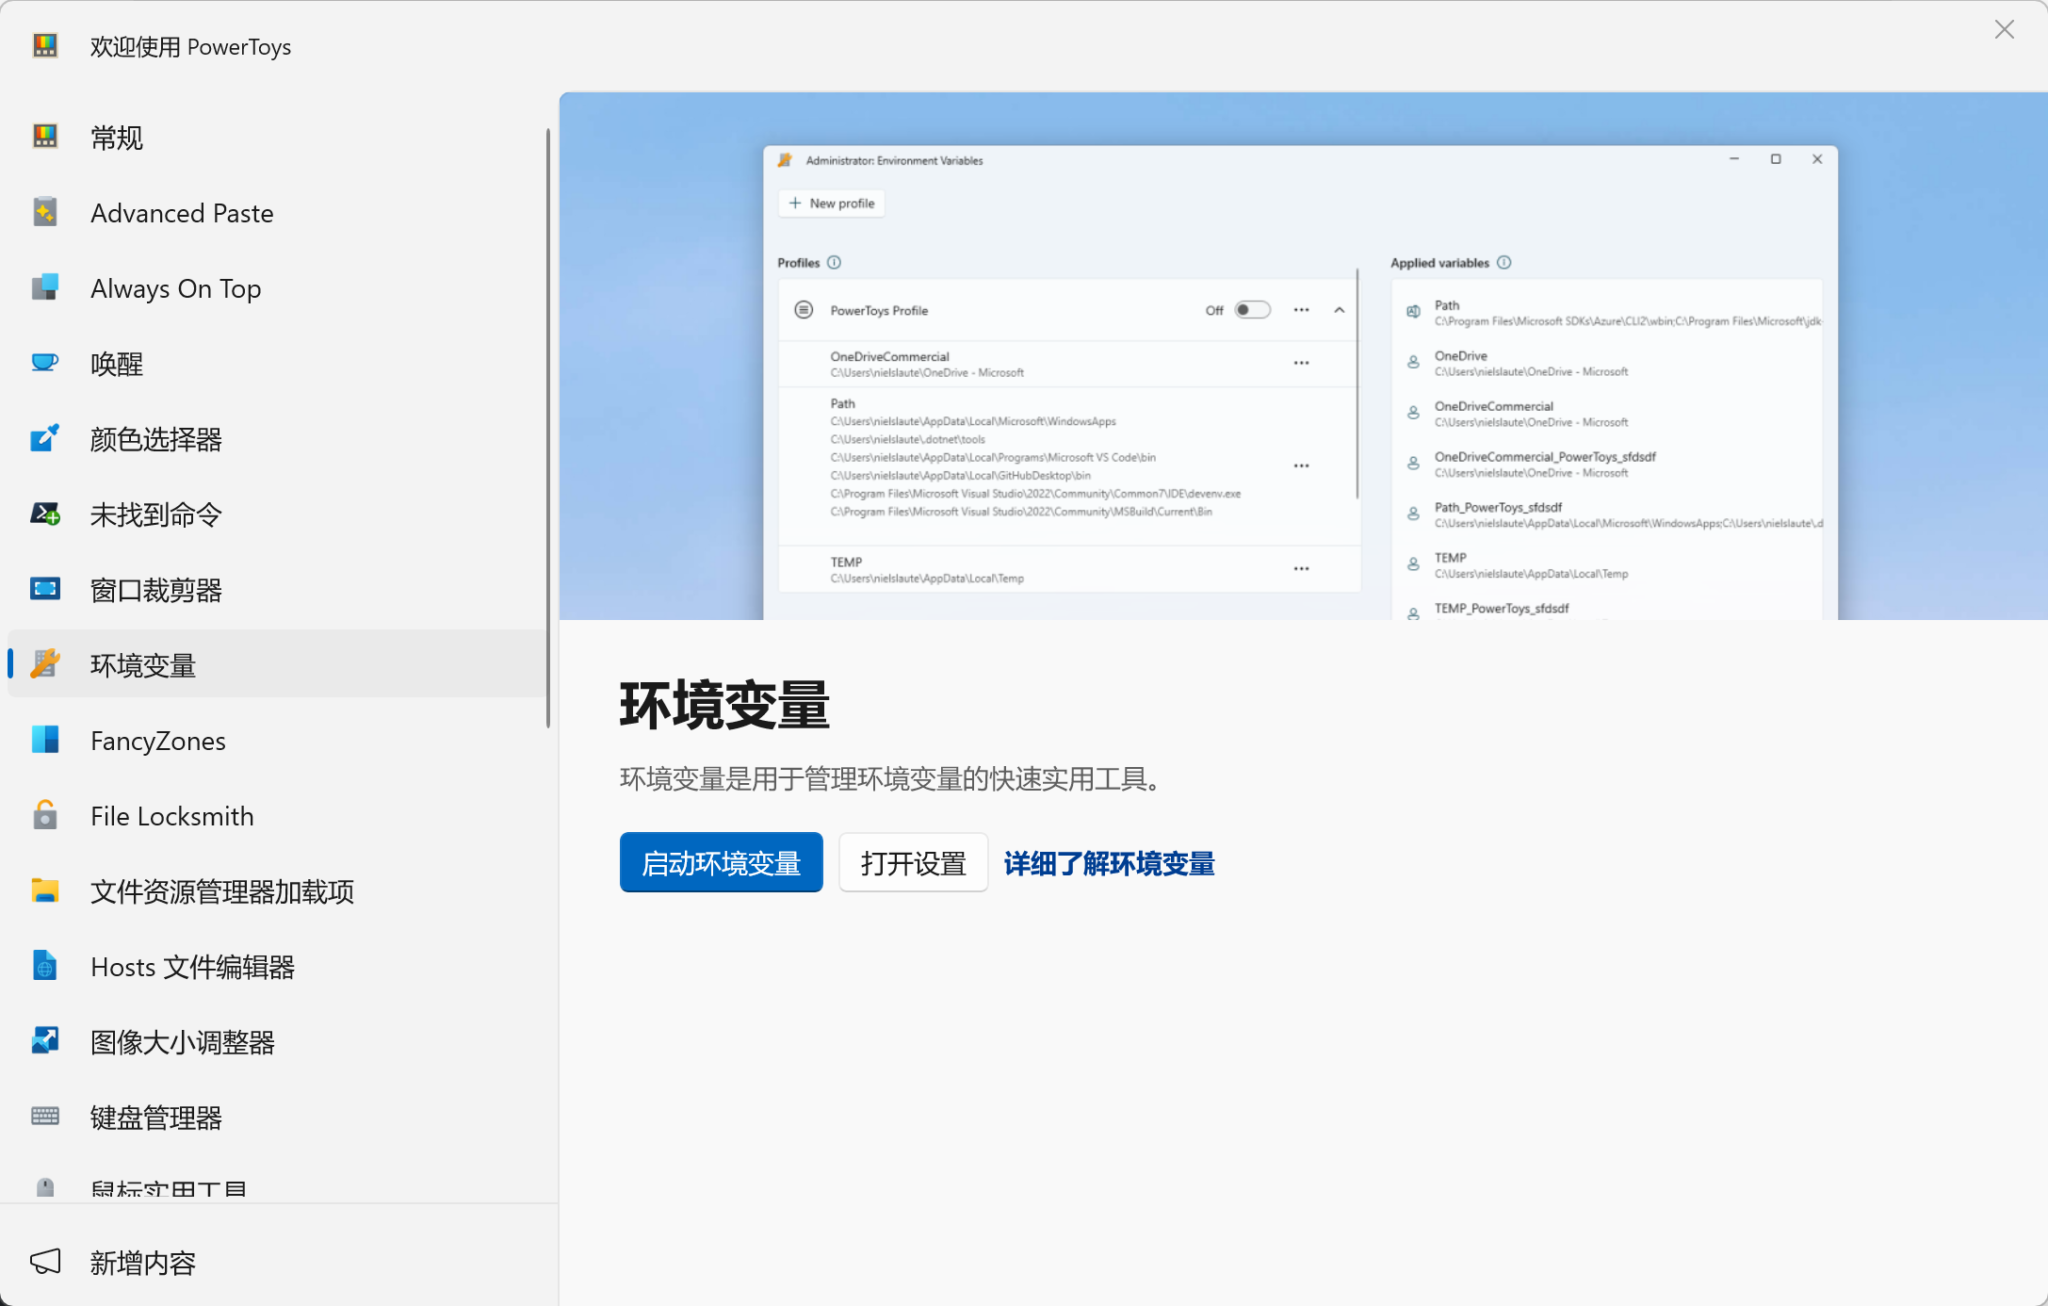Select 窗口裁剪器 from the sidebar
Viewport: 2048px width, 1306px height.
coord(156,589)
